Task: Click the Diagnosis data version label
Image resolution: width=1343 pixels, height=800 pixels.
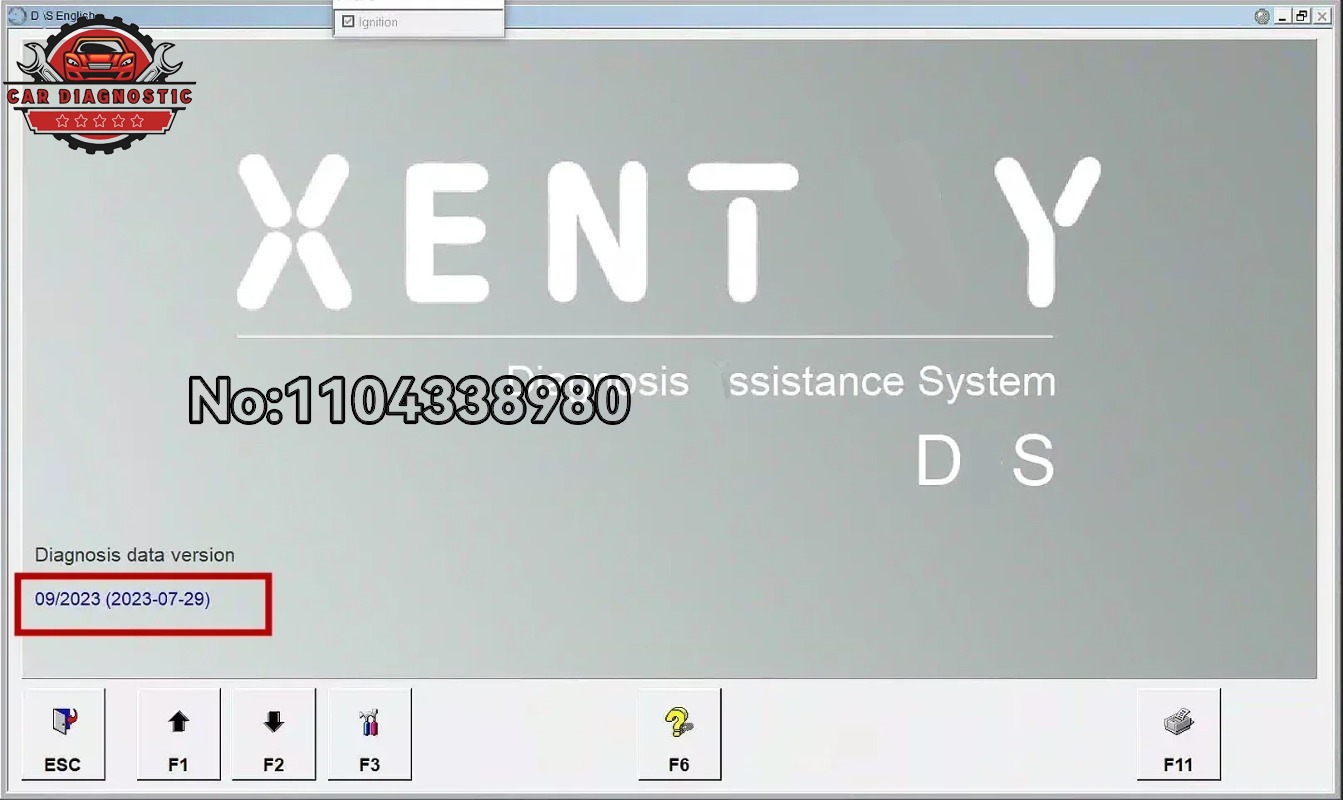Action: pyautogui.click(x=135, y=555)
